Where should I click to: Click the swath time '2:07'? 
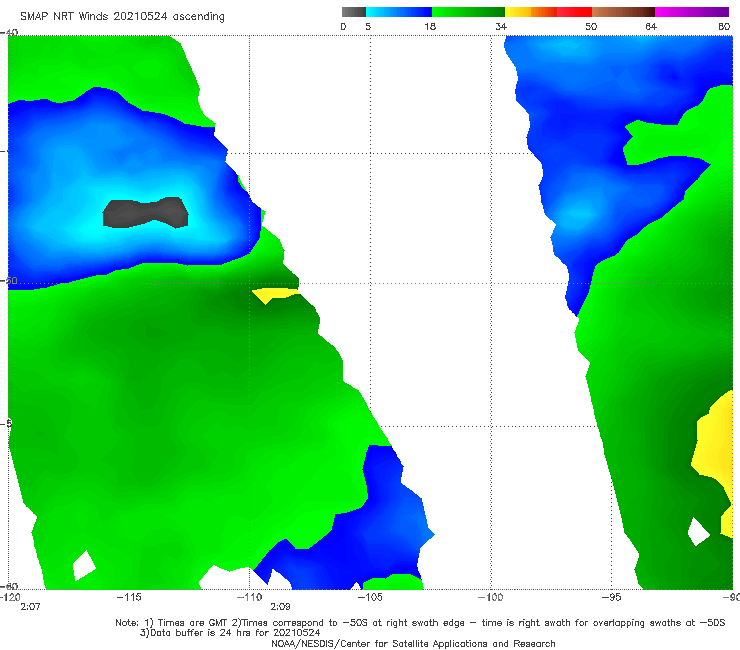point(30,607)
